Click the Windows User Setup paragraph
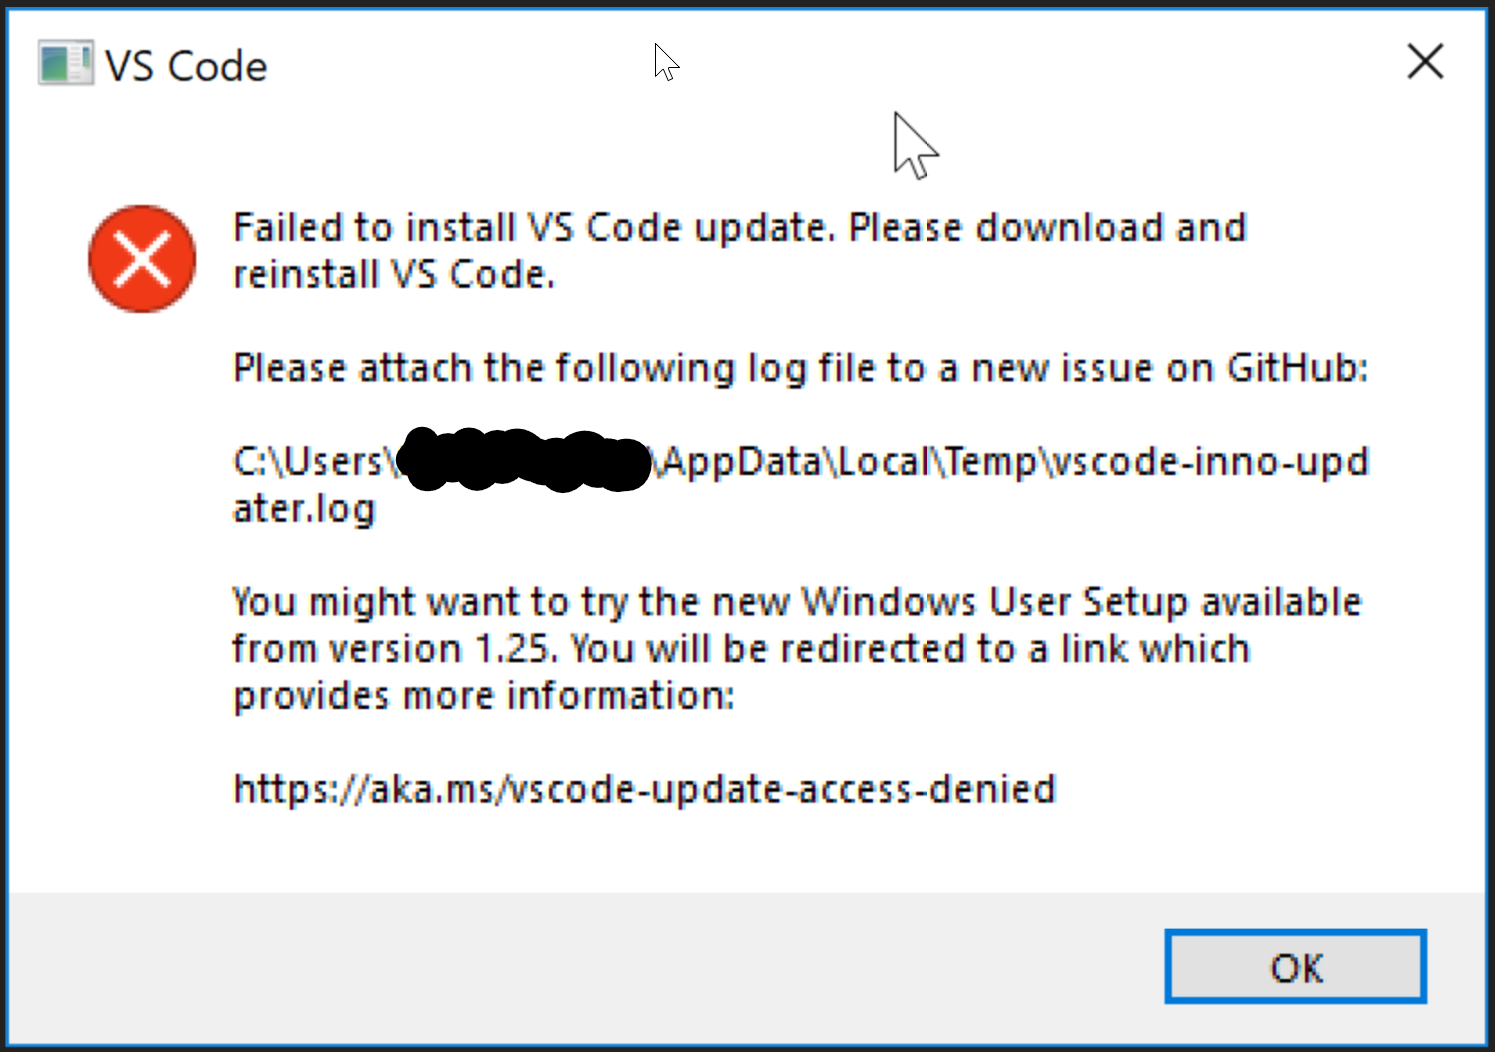Screen dimensions: 1495x1052 [x=795, y=648]
